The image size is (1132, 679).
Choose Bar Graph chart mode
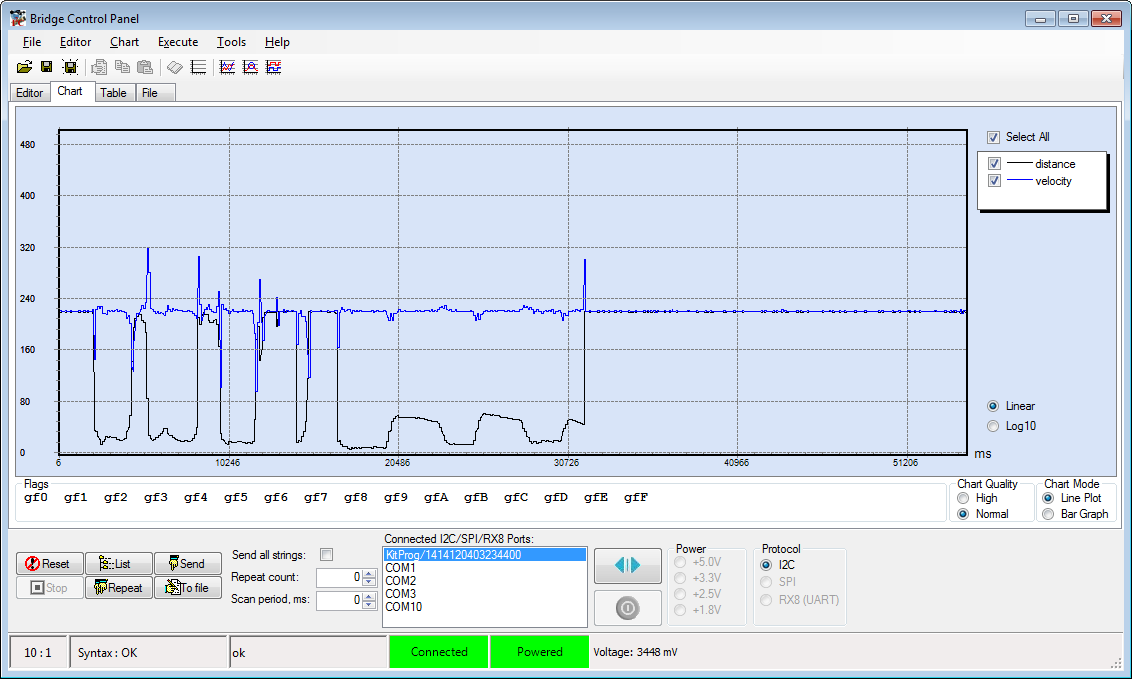coord(1048,514)
